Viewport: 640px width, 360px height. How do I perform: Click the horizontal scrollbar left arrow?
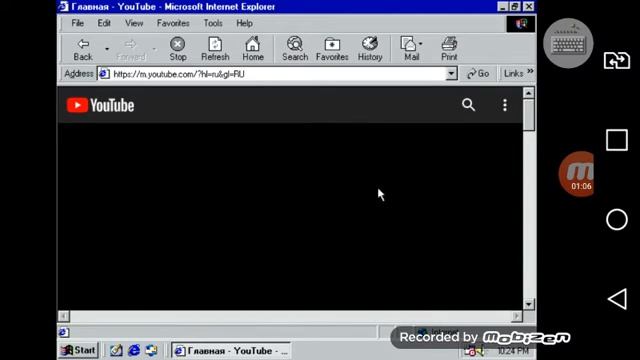(x=64, y=316)
